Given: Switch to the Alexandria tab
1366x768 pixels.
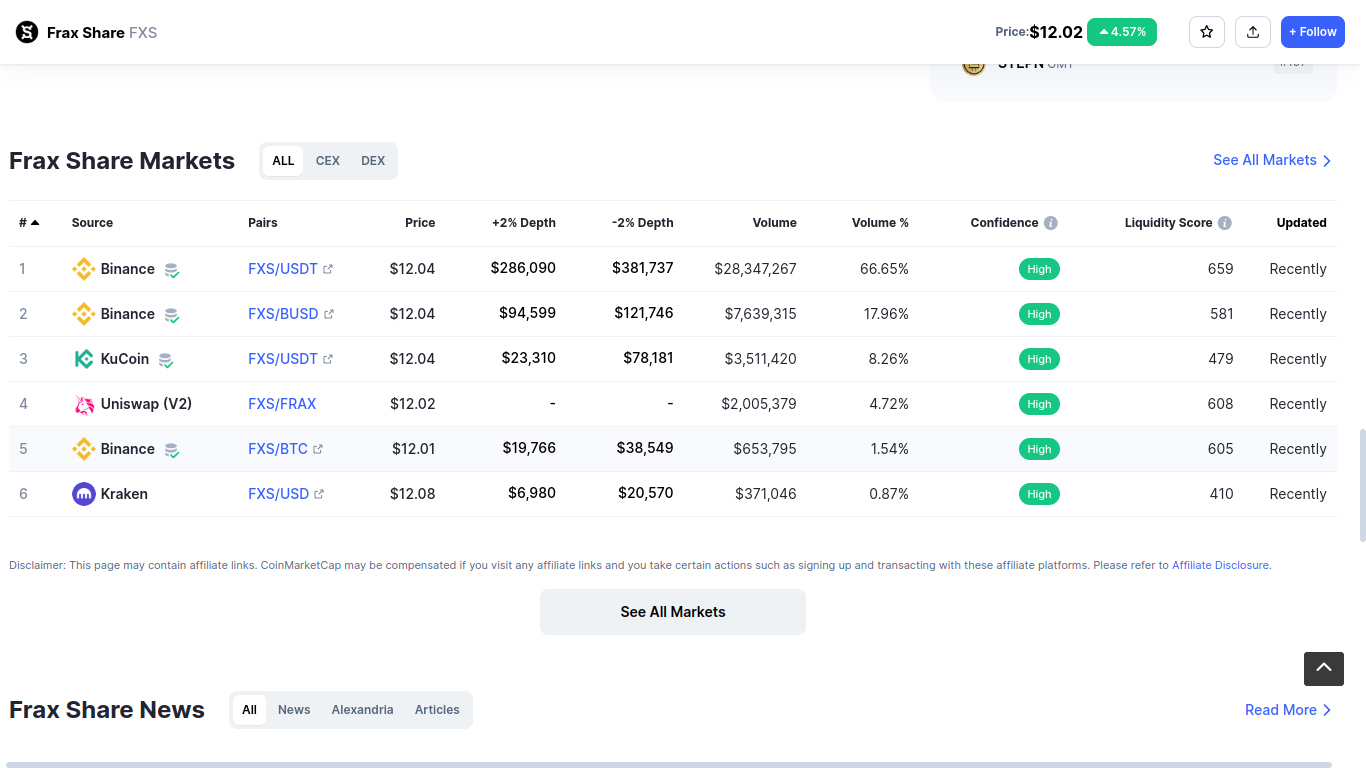Looking at the screenshot, I should point(362,710).
